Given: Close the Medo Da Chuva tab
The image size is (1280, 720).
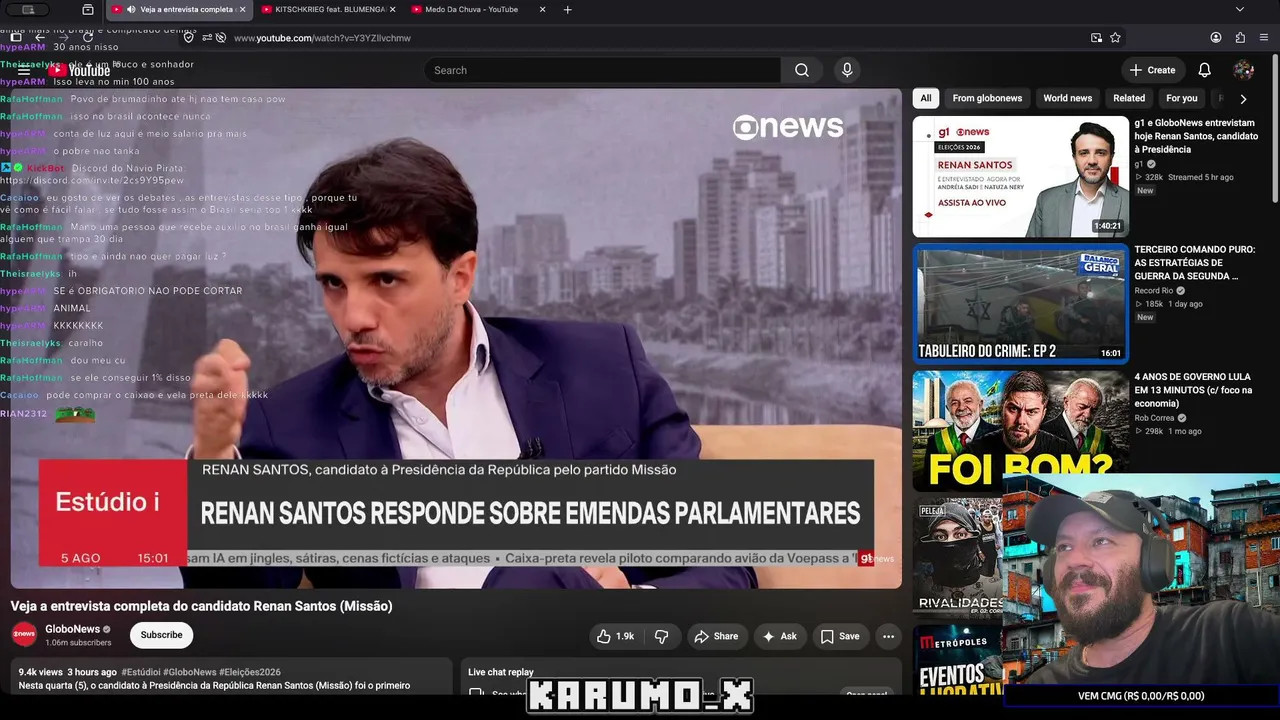Looking at the screenshot, I should (542, 10).
